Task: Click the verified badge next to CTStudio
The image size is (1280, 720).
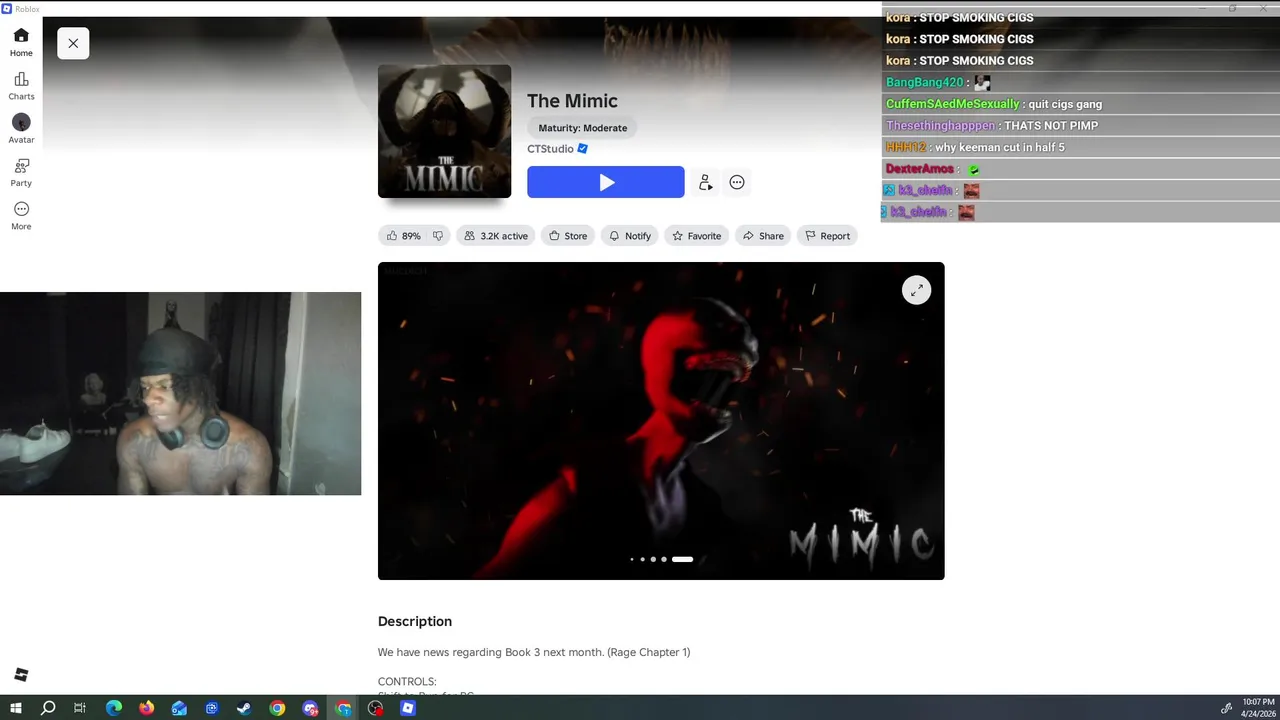Action: (x=582, y=149)
